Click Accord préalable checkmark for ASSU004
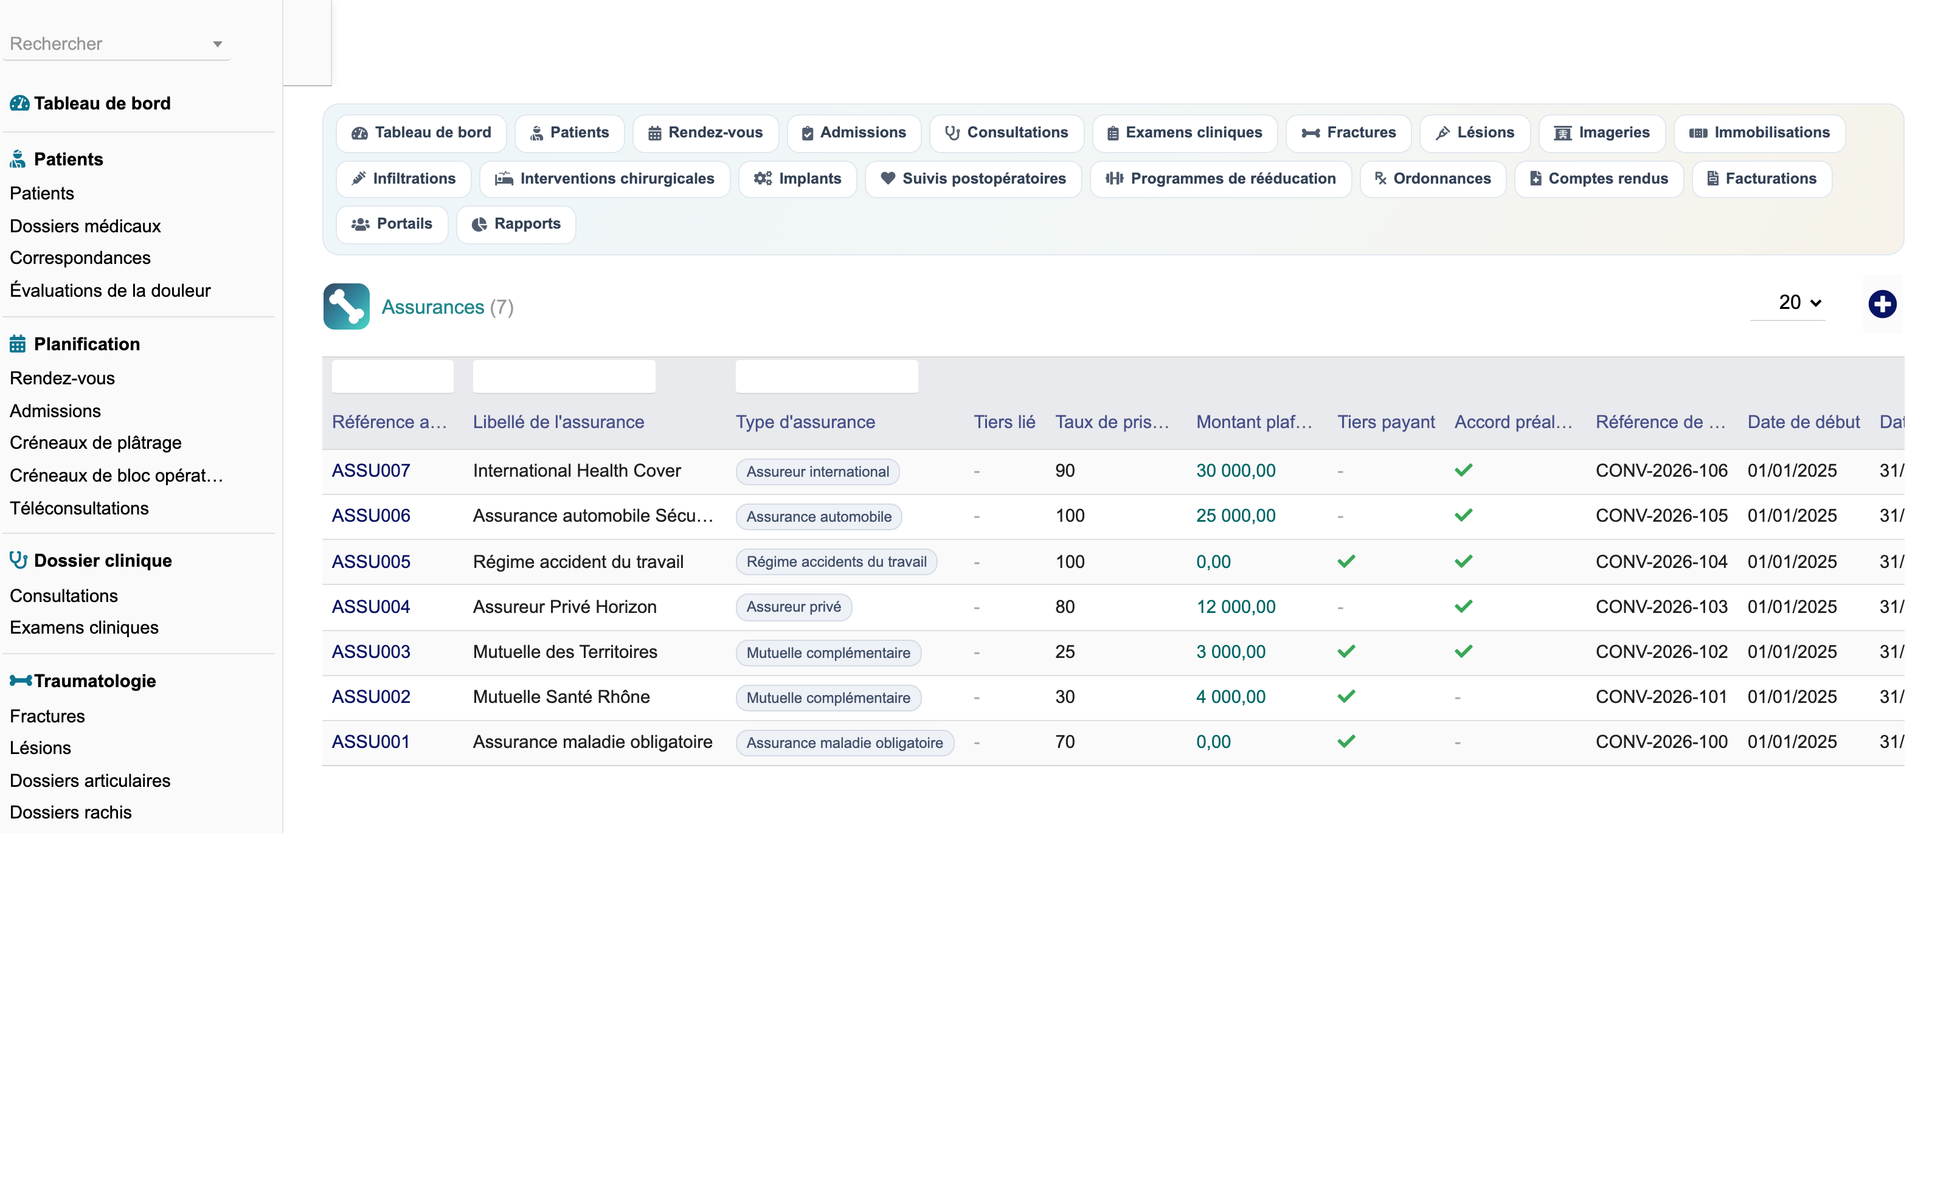The width and height of the screenshot is (1946, 1204). click(1463, 606)
